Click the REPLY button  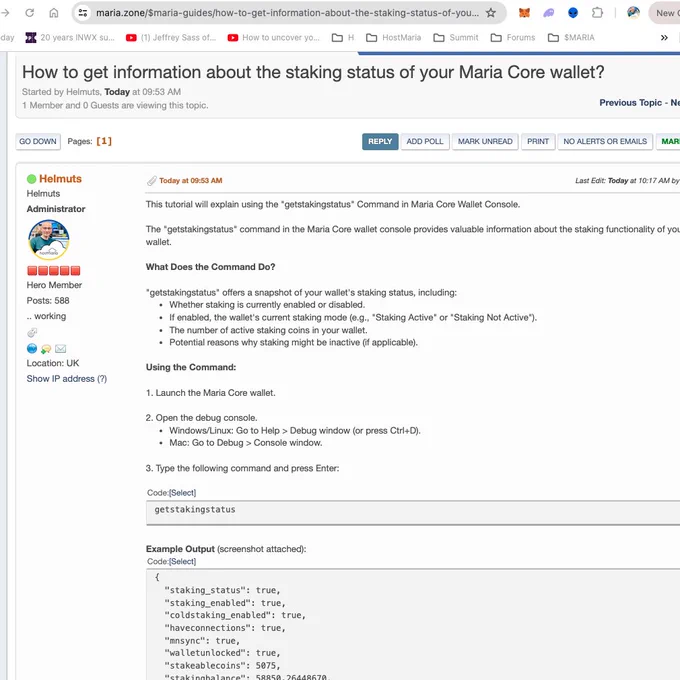pyautogui.click(x=380, y=141)
